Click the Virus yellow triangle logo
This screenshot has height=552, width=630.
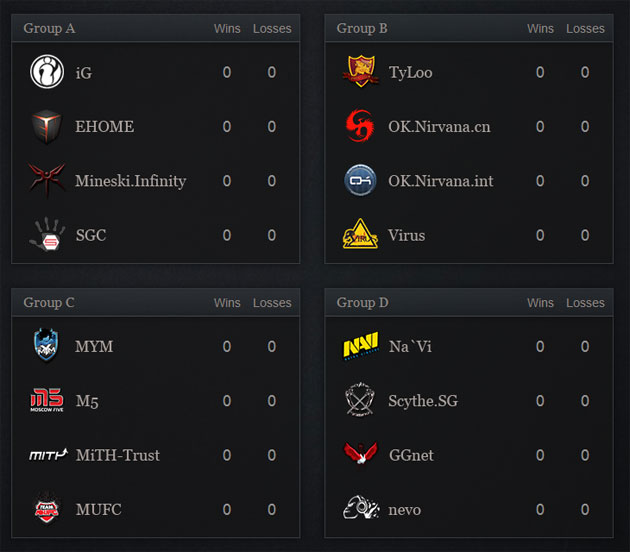pos(360,235)
